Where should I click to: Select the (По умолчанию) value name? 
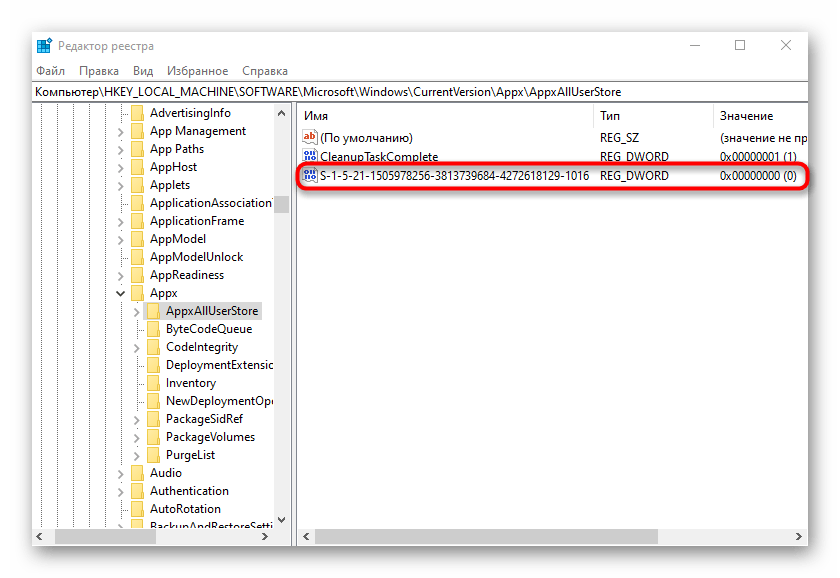click(366, 138)
